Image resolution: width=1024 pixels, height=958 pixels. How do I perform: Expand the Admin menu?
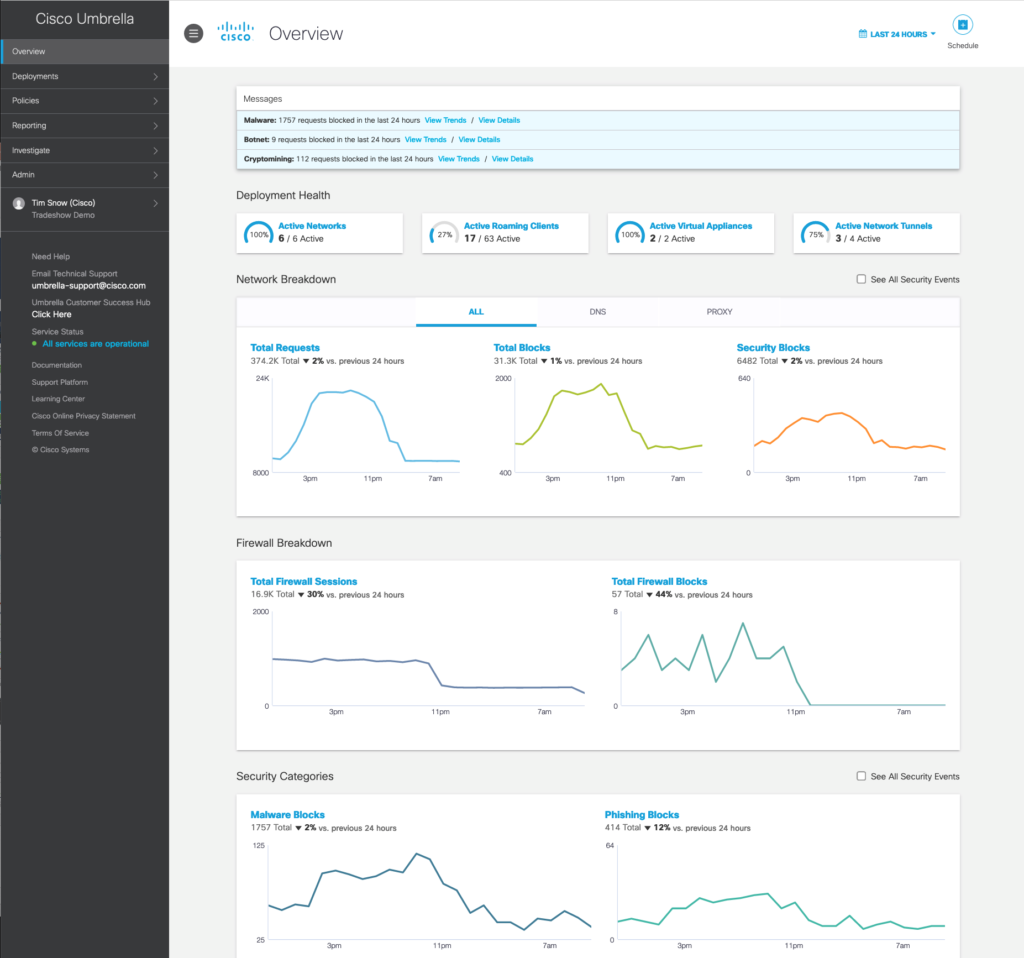[85, 174]
